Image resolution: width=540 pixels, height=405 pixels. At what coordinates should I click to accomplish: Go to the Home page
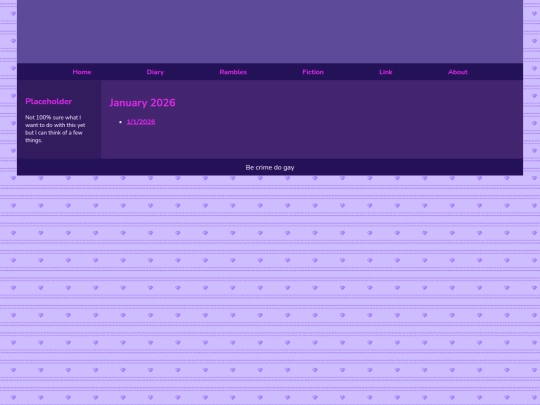pos(82,72)
